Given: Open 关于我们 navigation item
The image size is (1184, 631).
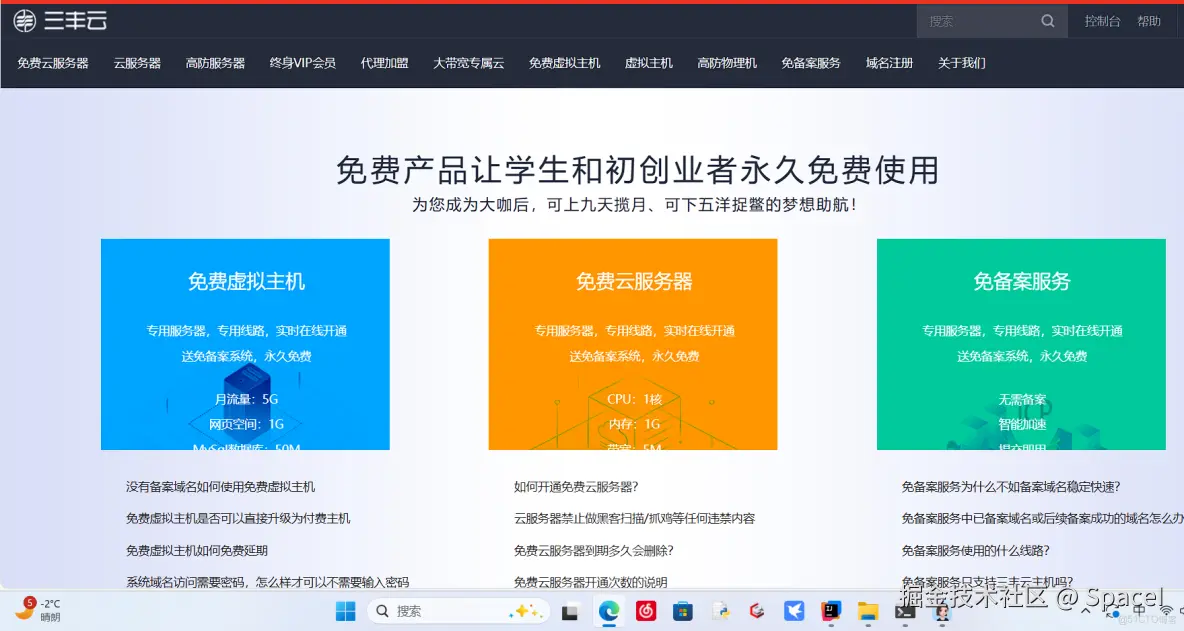Looking at the screenshot, I should click(961, 63).
